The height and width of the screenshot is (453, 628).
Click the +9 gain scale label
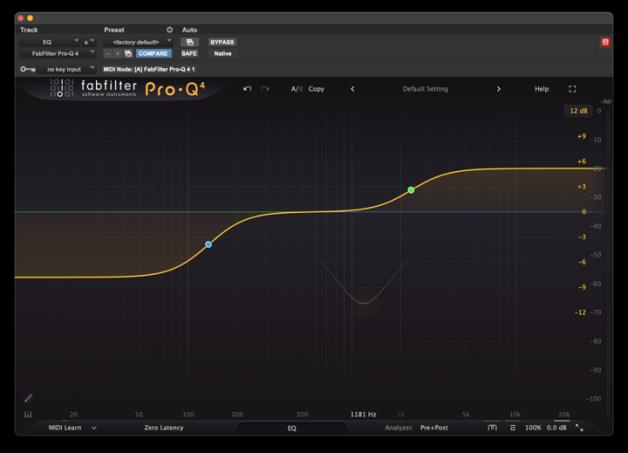[582, 137]
